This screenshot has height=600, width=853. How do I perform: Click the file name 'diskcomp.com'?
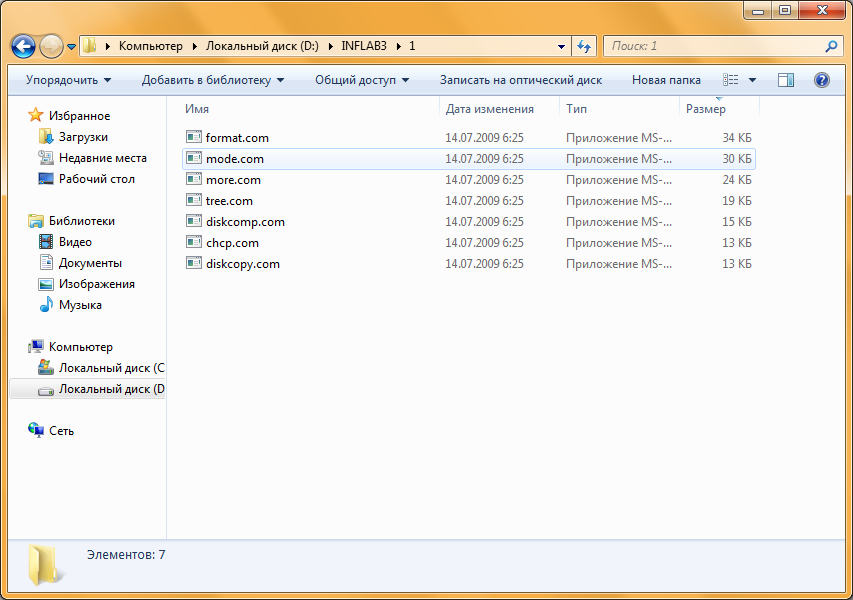(x=245, y=222)
